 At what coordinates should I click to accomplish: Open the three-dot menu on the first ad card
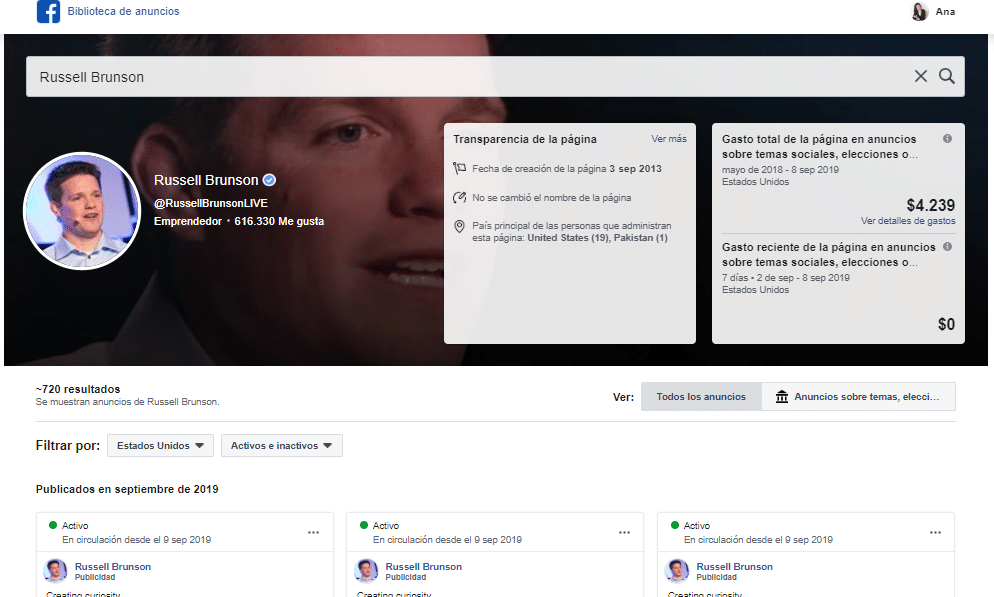(313, 532)
